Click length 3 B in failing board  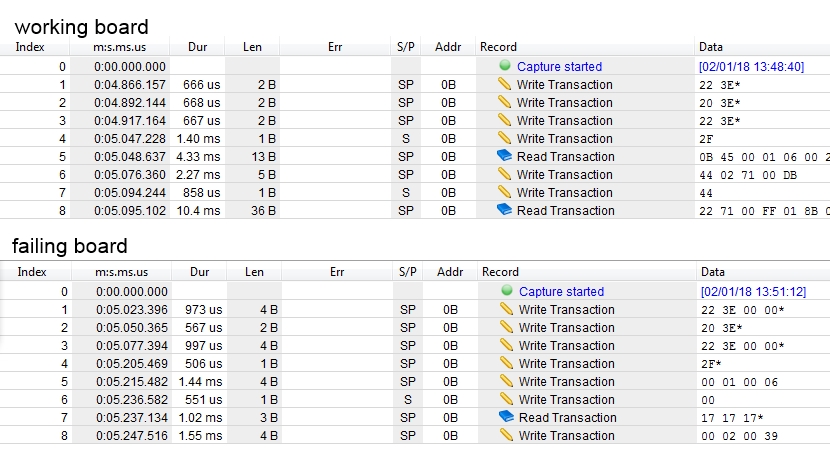point(268,418)
